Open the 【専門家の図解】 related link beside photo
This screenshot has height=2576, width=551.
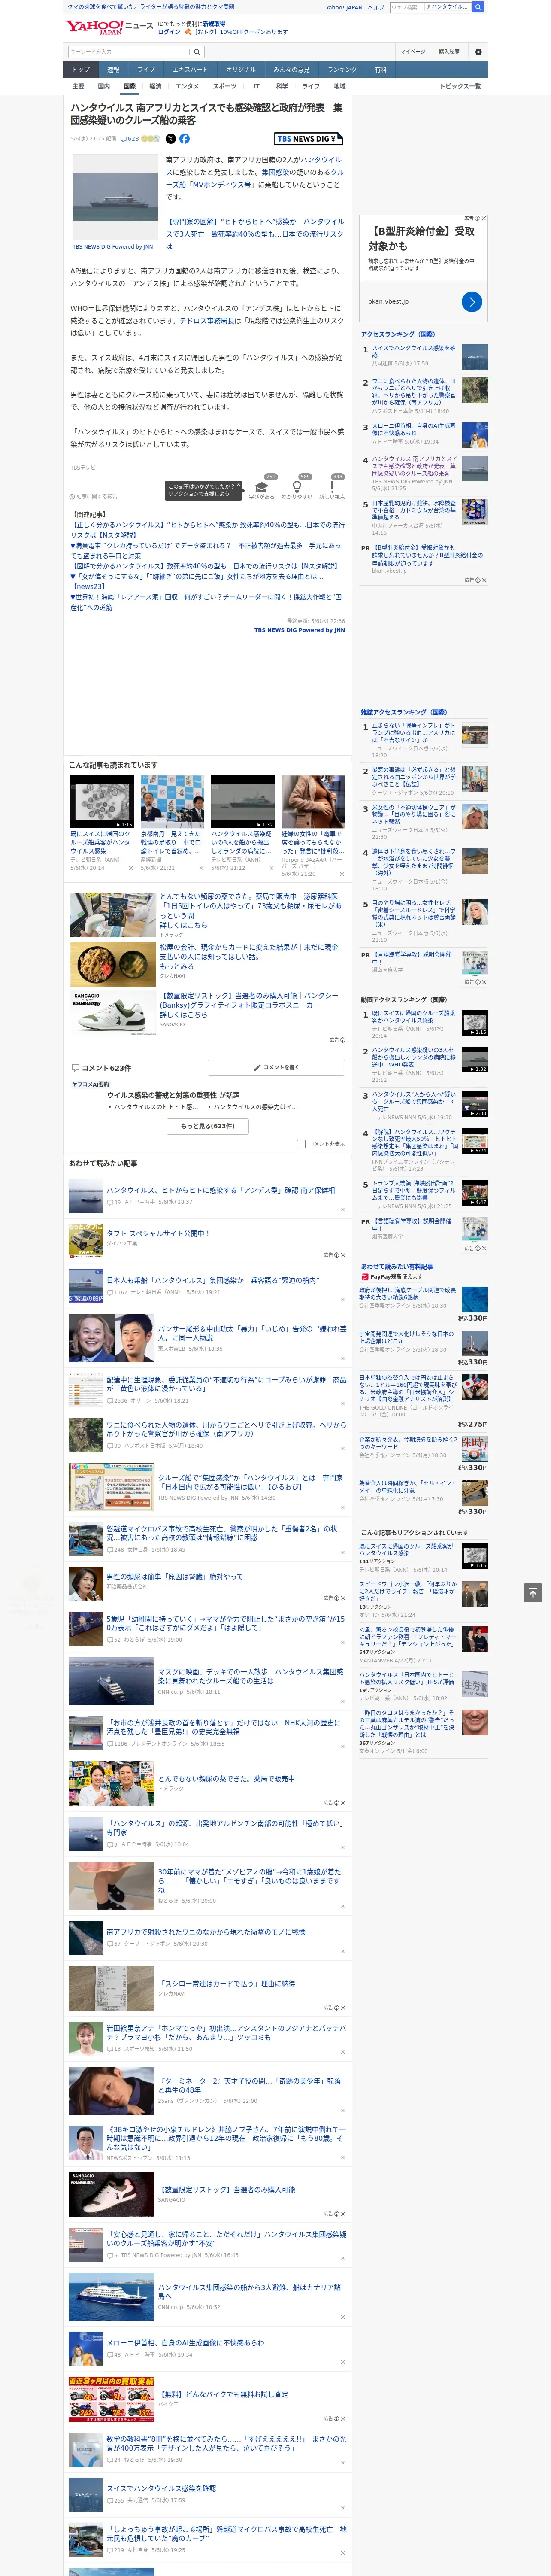[x=255, y=234]
